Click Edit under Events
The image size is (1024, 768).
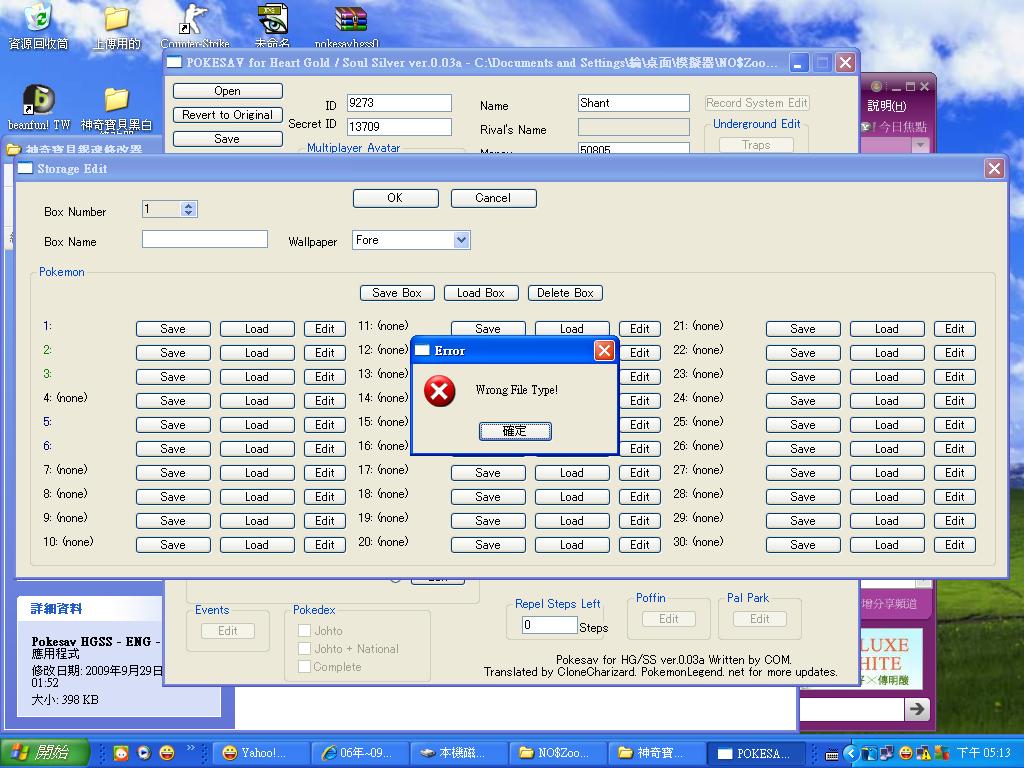coord(228,631)
